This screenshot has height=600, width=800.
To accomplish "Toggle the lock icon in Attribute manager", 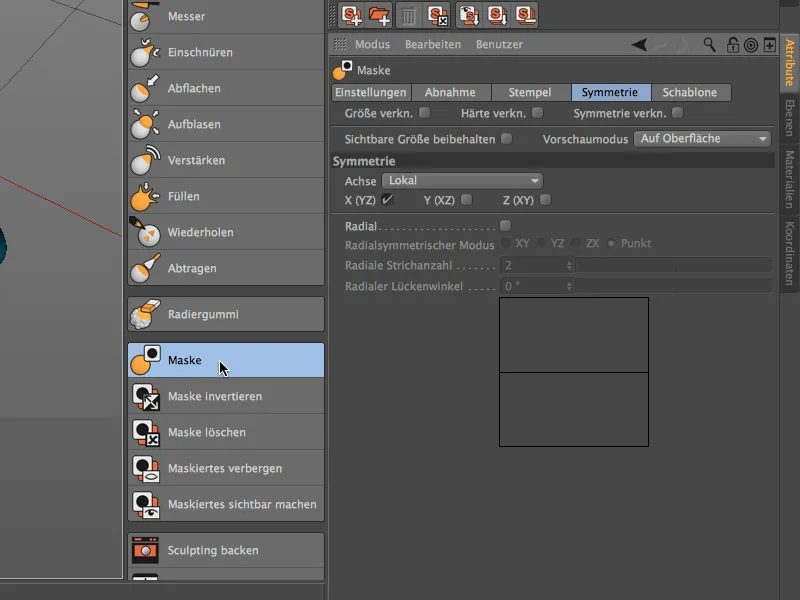I will (733, 45).
